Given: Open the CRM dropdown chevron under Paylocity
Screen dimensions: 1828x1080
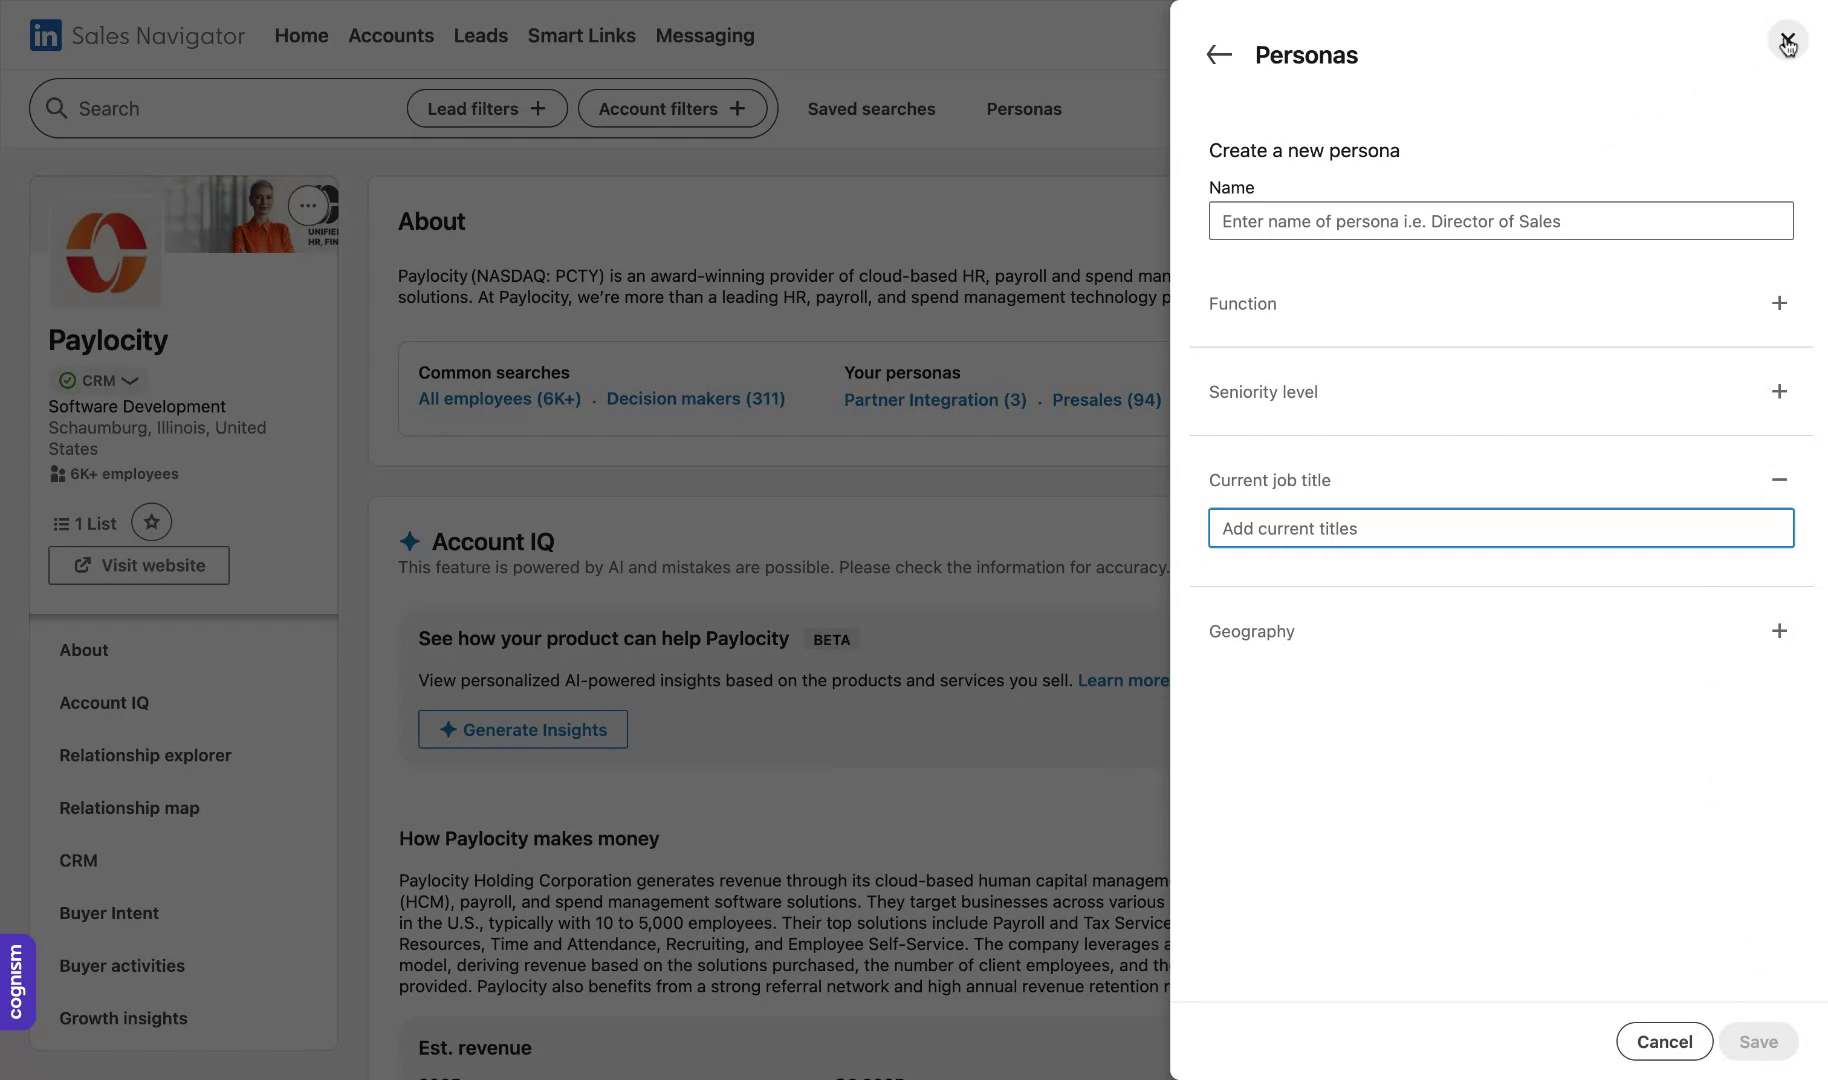Looking at the screenshot, I should click(129, 381).
